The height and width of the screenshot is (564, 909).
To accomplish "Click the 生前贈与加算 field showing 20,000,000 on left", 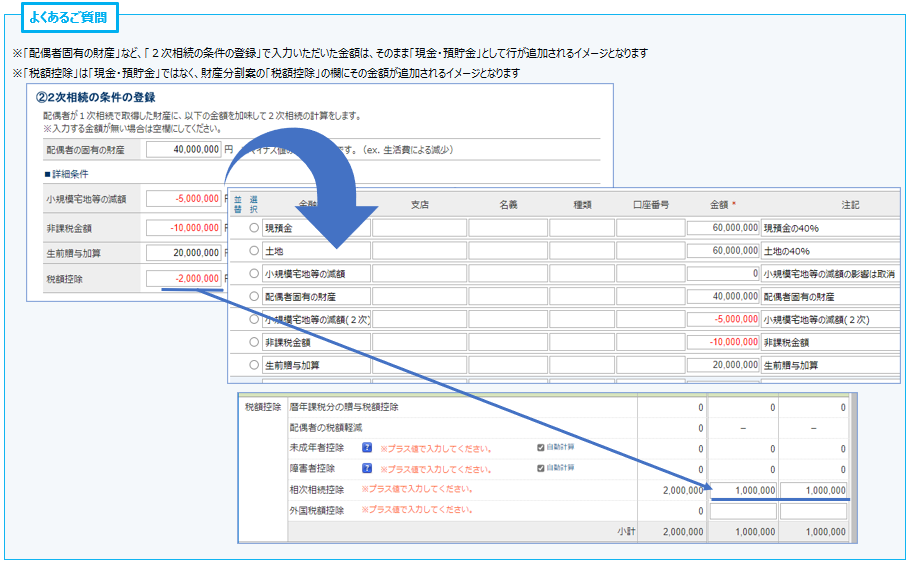I will [184, 253].
